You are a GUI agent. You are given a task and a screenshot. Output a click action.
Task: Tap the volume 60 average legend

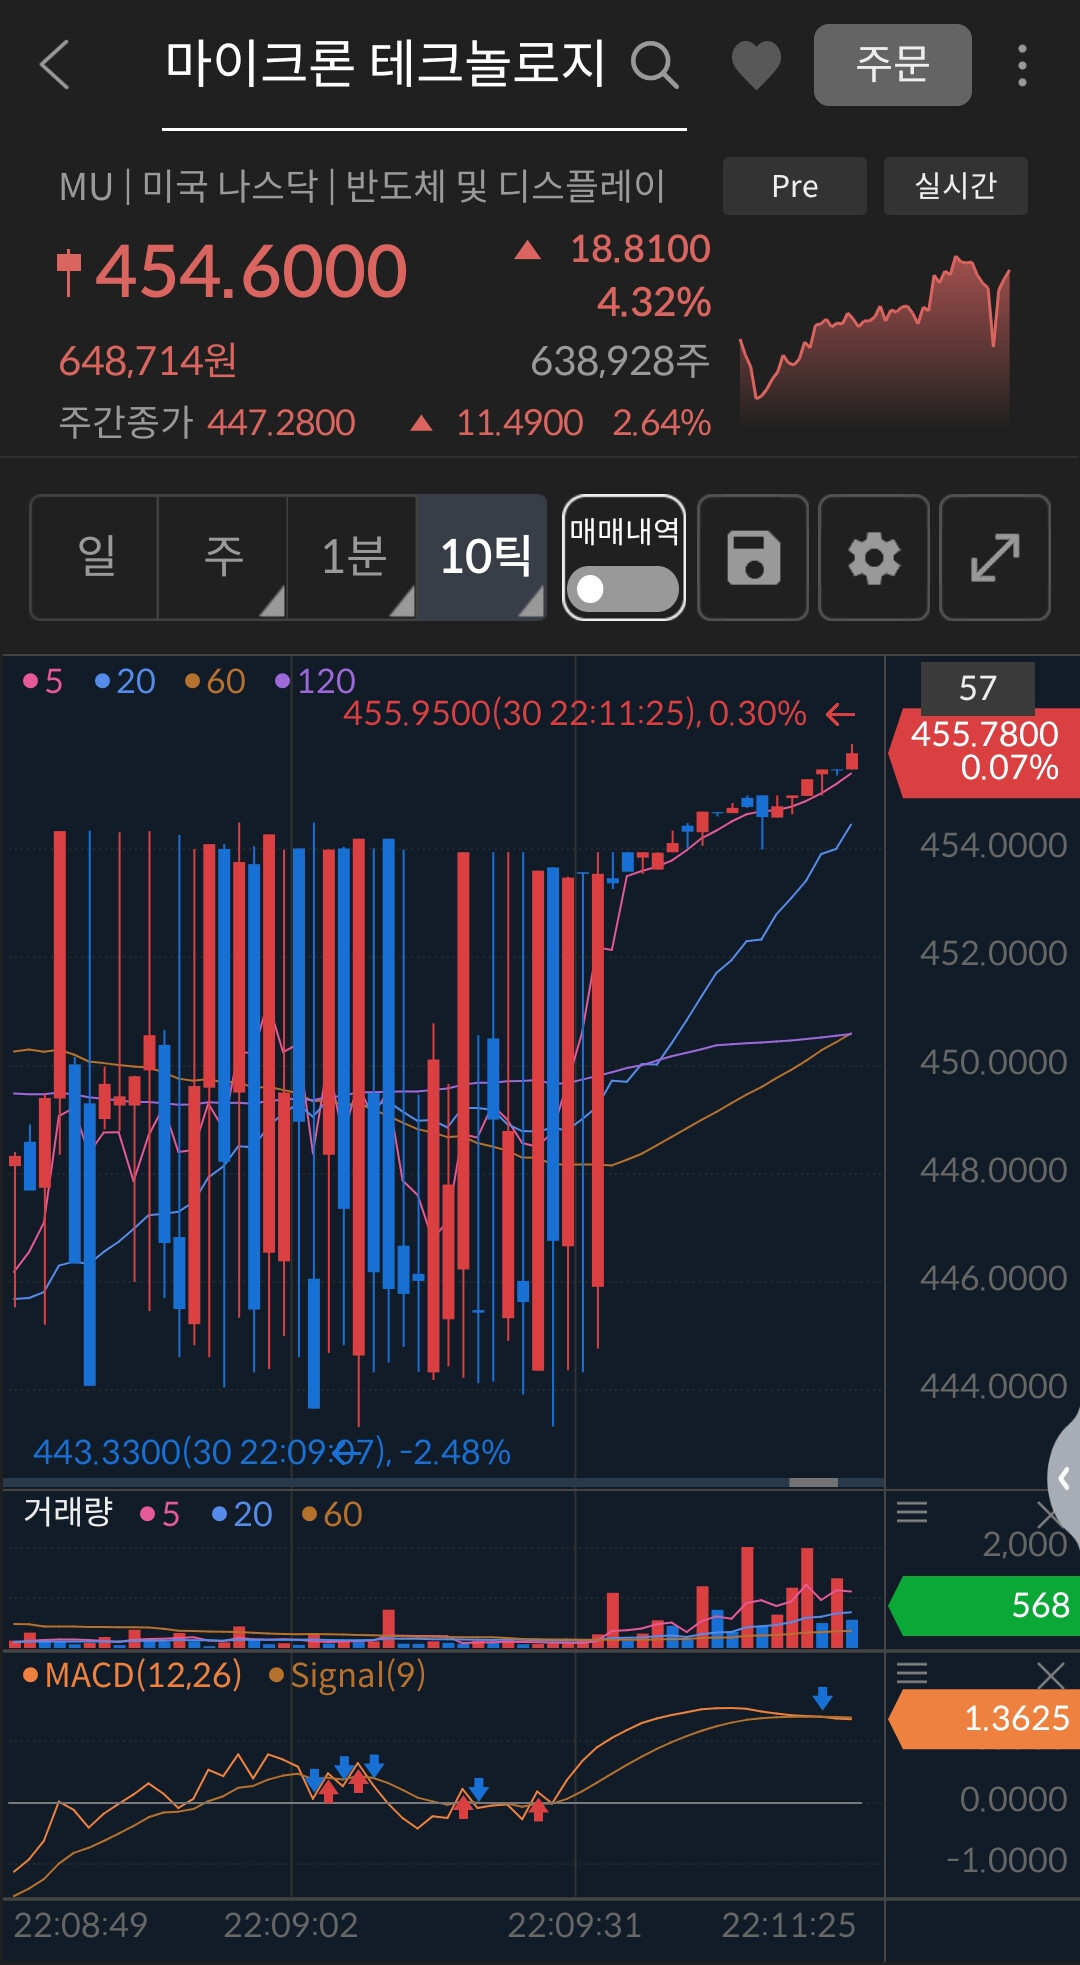point(332,1514)
